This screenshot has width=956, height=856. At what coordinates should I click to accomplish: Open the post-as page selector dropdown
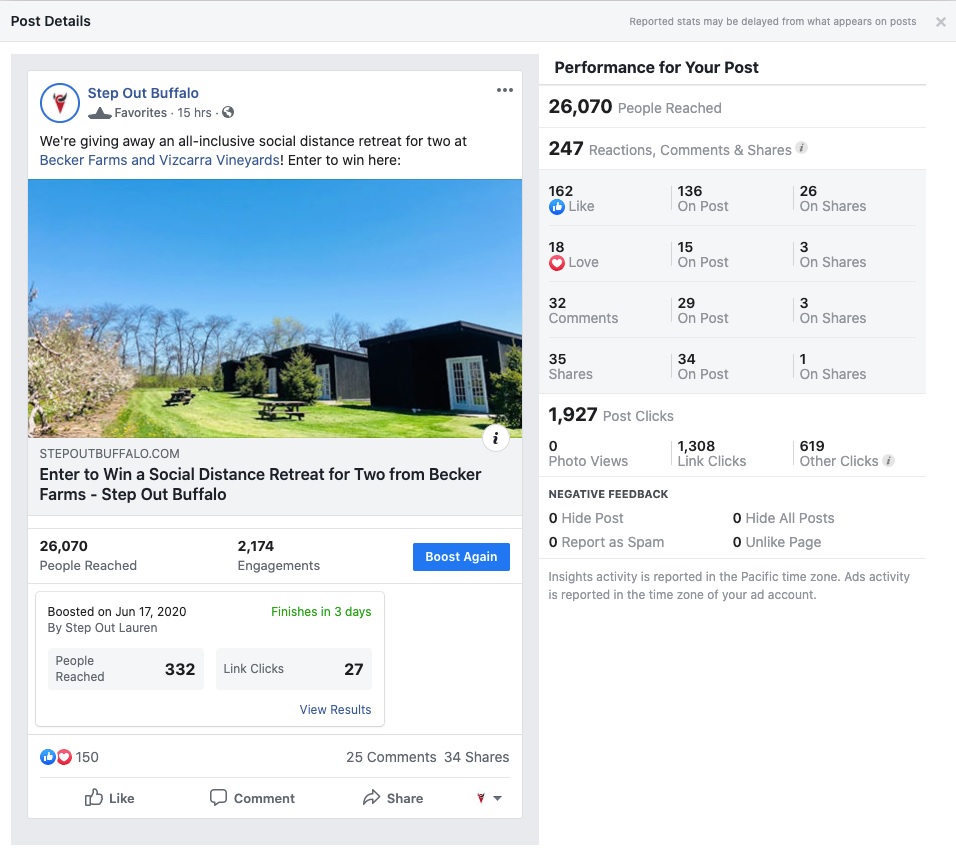tap(489, 798)
